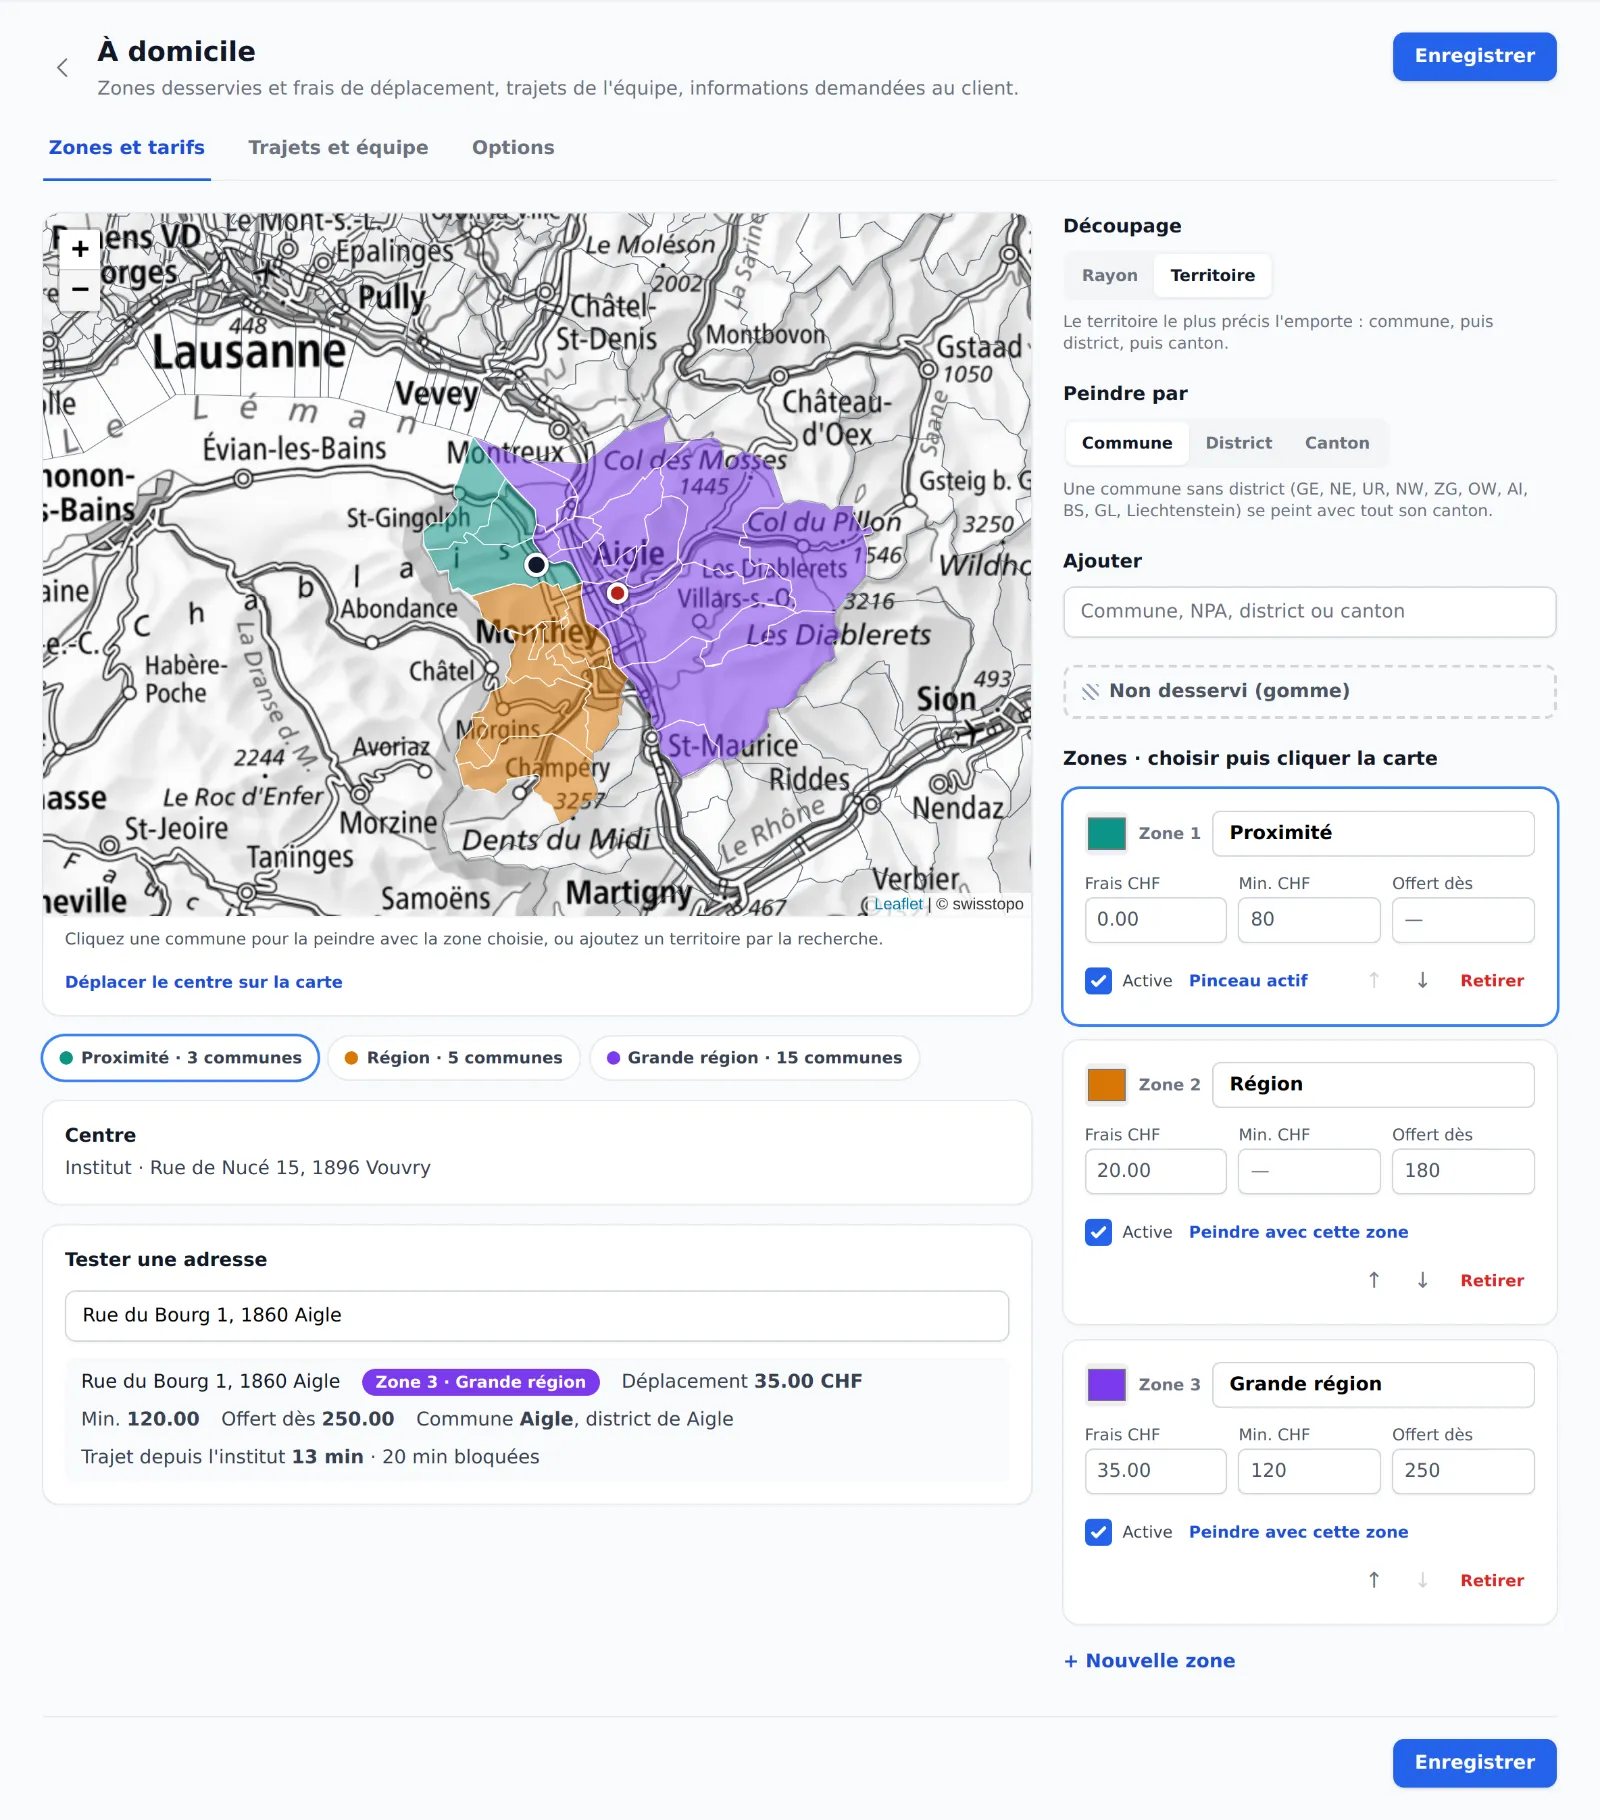Select the Grande région · 15 communes chip
This screenshot has height=1820, width=1600.
point(755,1058)
